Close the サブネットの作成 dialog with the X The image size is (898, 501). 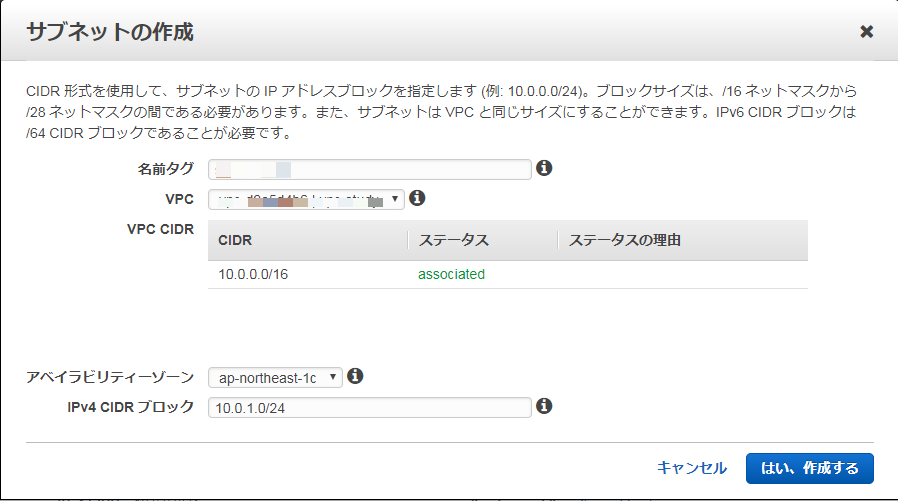pyautogui.click(x=866, y=32)
